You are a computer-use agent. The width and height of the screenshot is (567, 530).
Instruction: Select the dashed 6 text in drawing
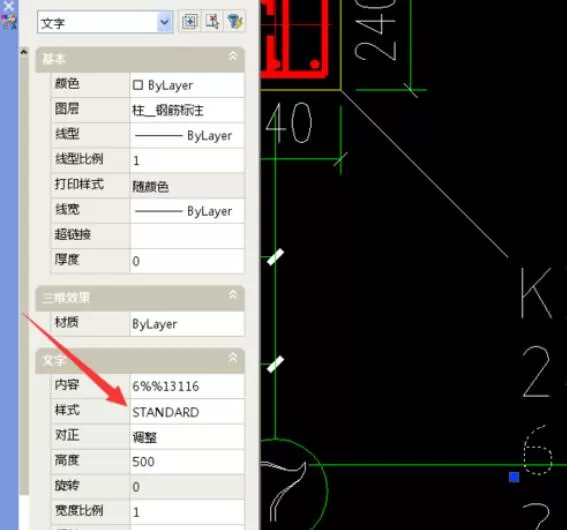click(x=538, y=450)
